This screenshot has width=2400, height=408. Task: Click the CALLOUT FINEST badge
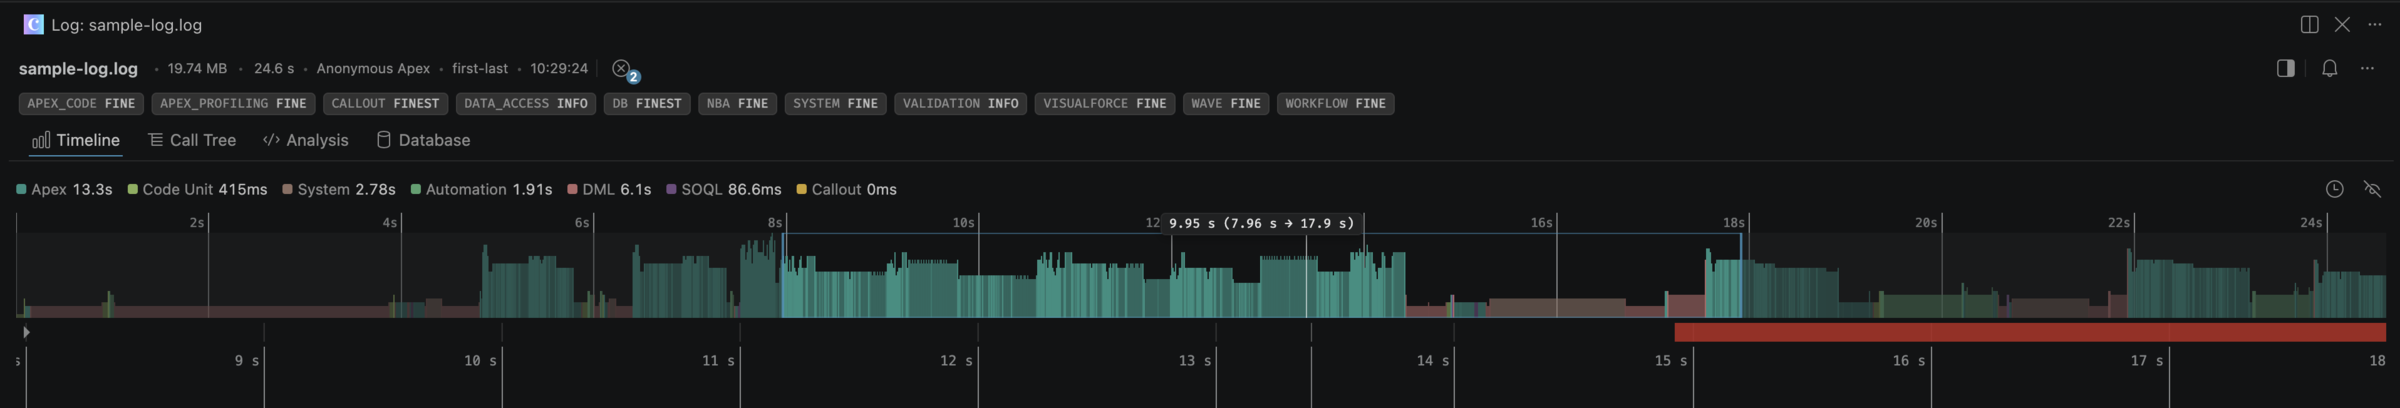point(385,104)
